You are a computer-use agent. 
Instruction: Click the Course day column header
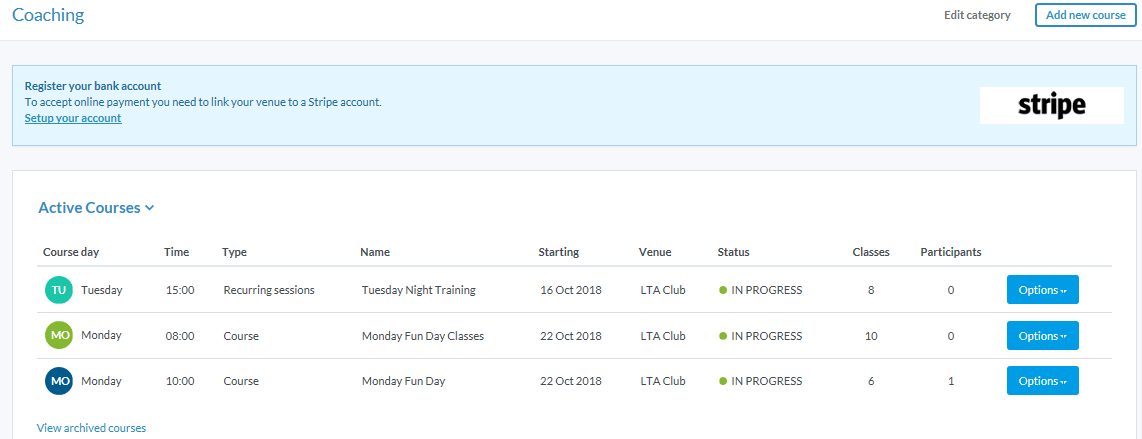coord(71,252)
